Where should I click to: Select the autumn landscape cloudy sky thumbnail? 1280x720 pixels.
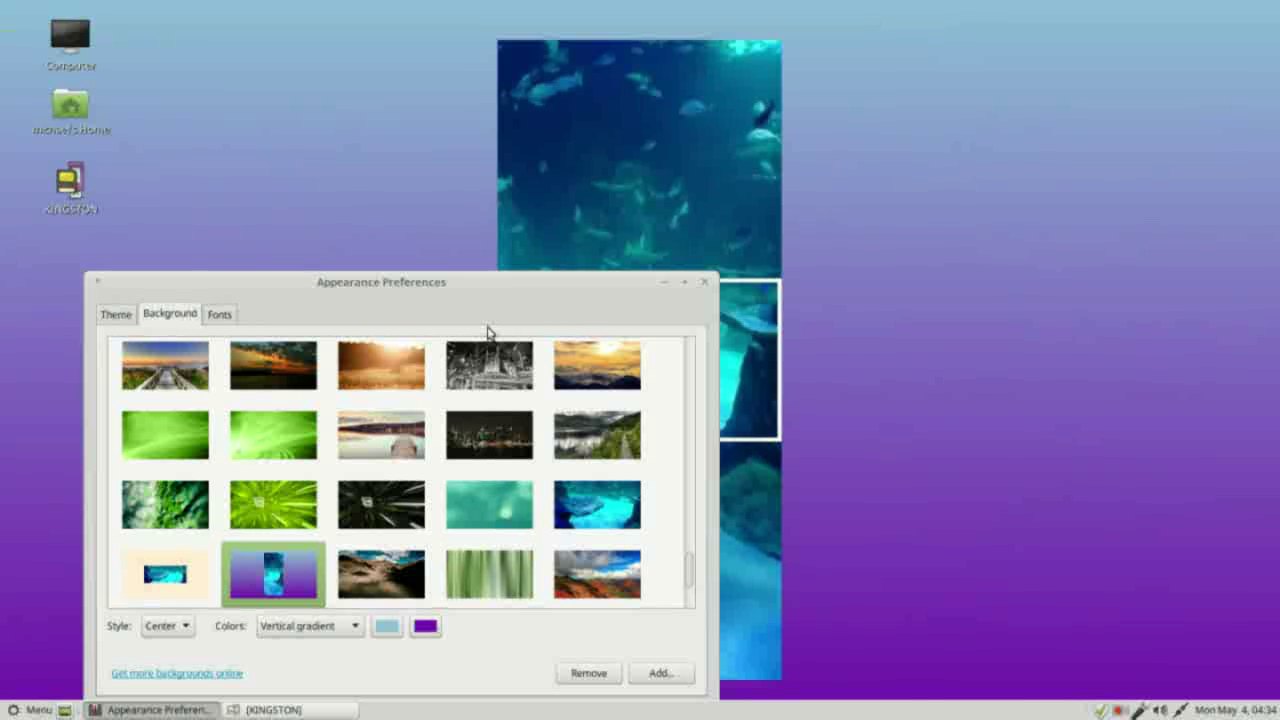[x=597, y=575]
